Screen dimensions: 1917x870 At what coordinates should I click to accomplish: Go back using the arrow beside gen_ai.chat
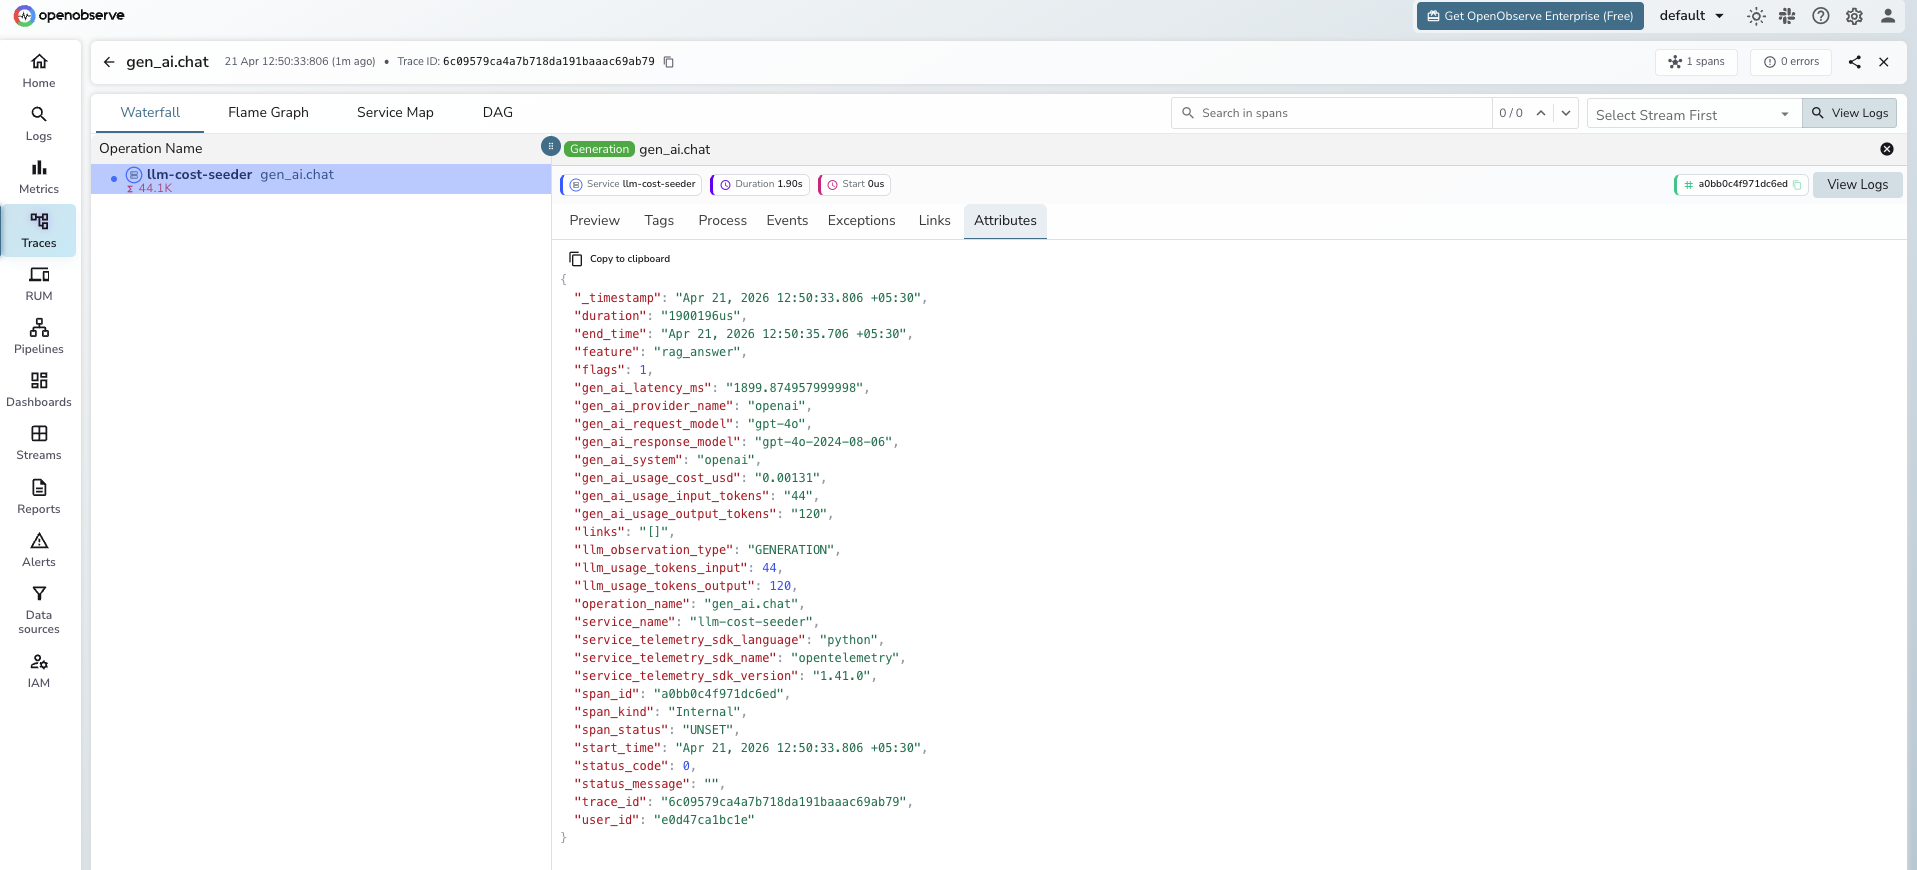pos(109,62)
